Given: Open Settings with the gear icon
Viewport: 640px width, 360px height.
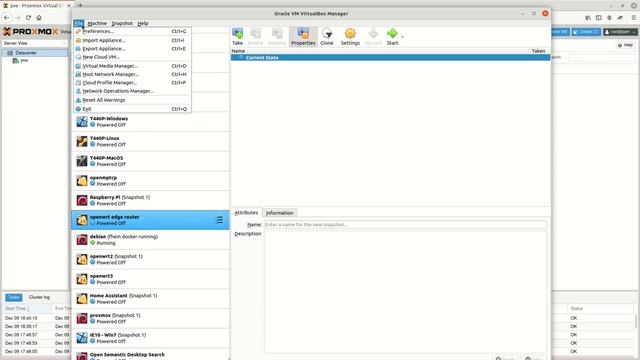Looking at the screenshot, I should (x=350, y=36).
